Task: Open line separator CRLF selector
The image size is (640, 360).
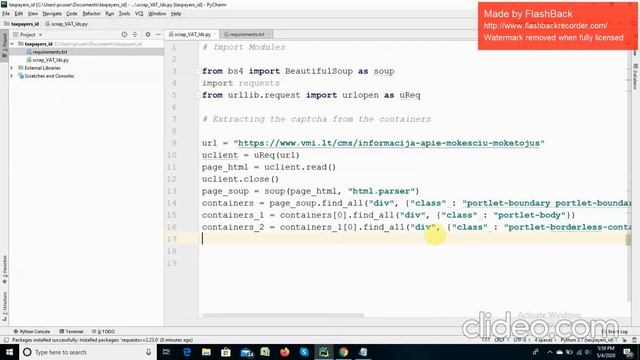Action: point(500,340)
